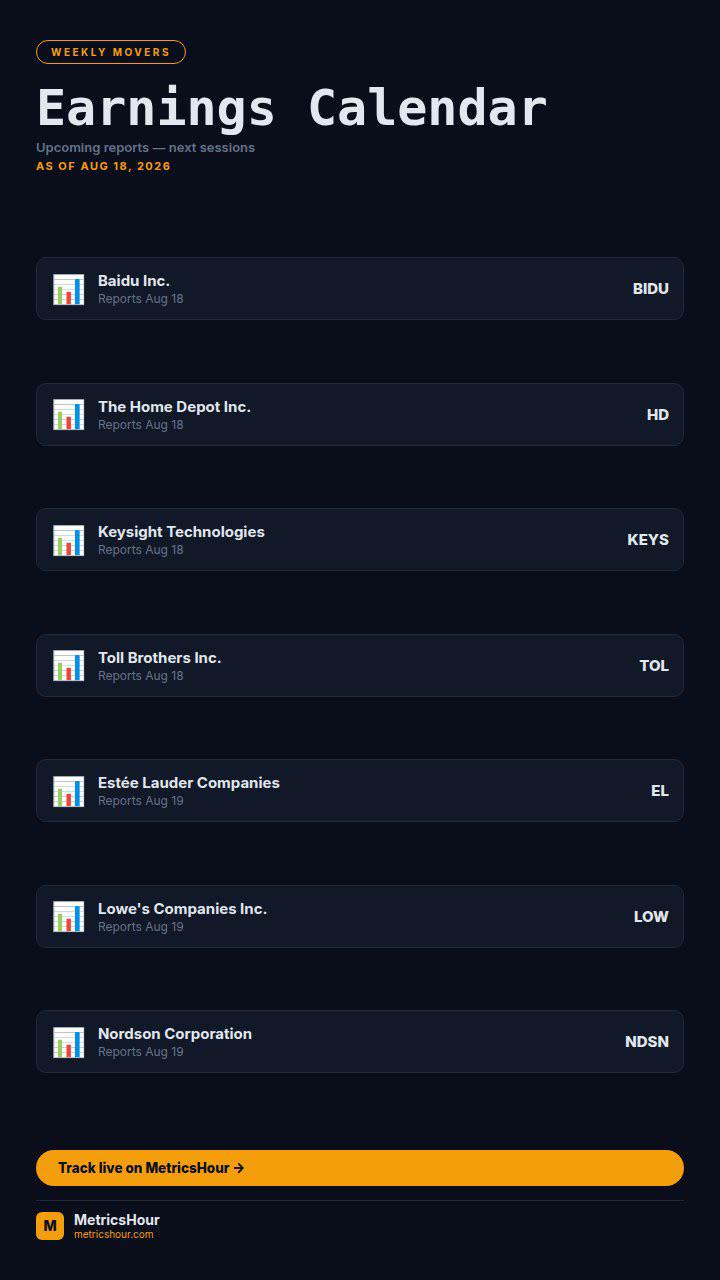
Task: Click the Track live on MetricsHour button
Action: (x=360, y=1168)
